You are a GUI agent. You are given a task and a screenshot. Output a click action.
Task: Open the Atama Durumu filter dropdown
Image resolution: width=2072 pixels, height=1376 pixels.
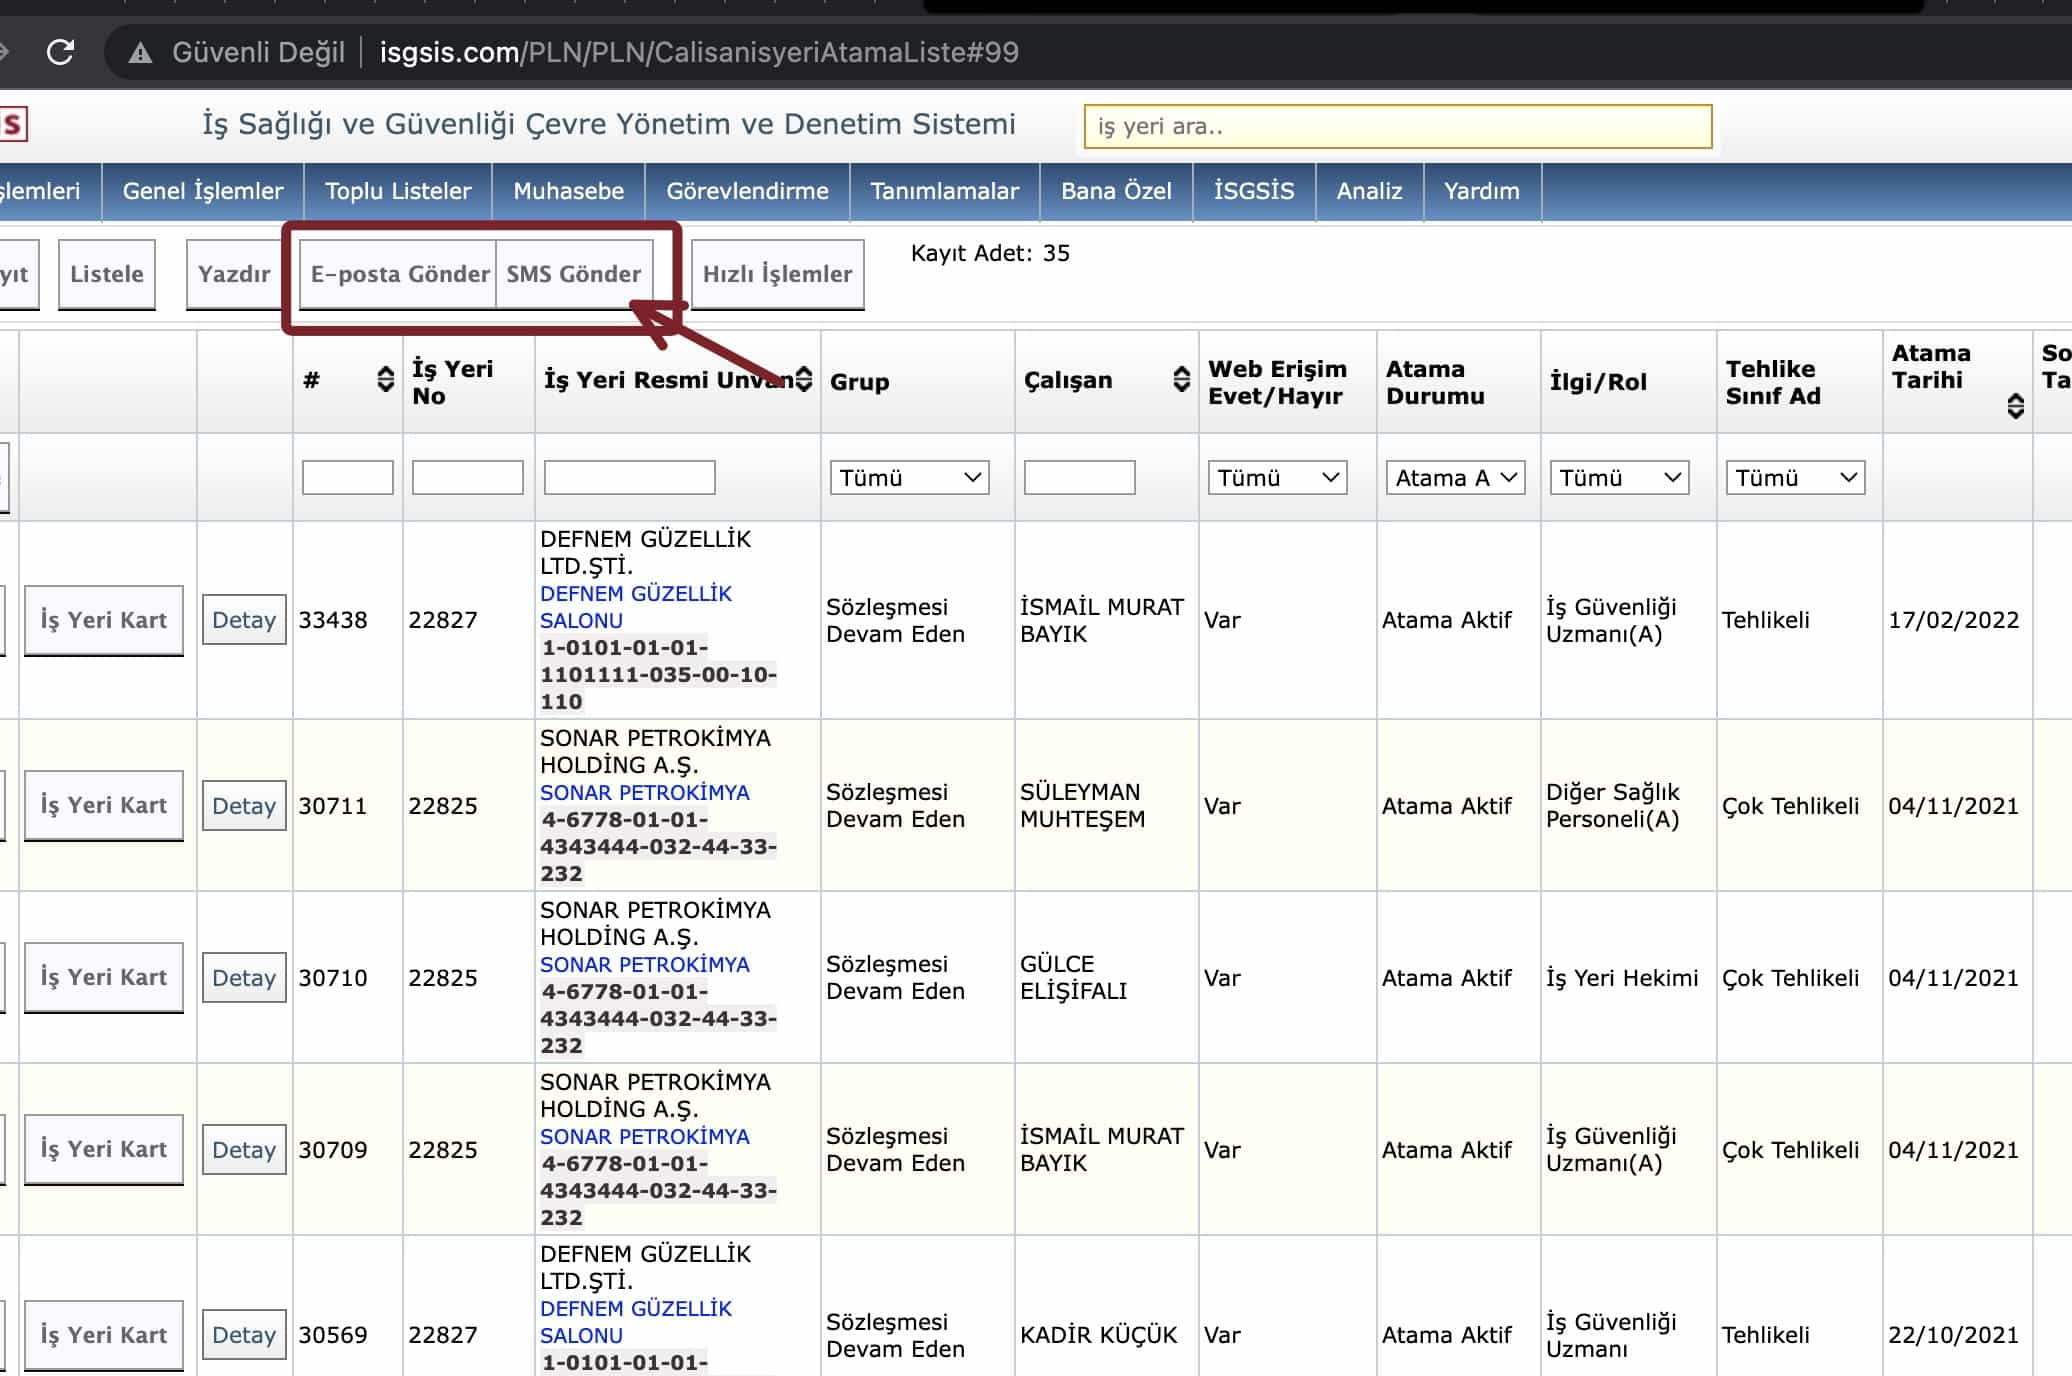[x=1455, y=478]
